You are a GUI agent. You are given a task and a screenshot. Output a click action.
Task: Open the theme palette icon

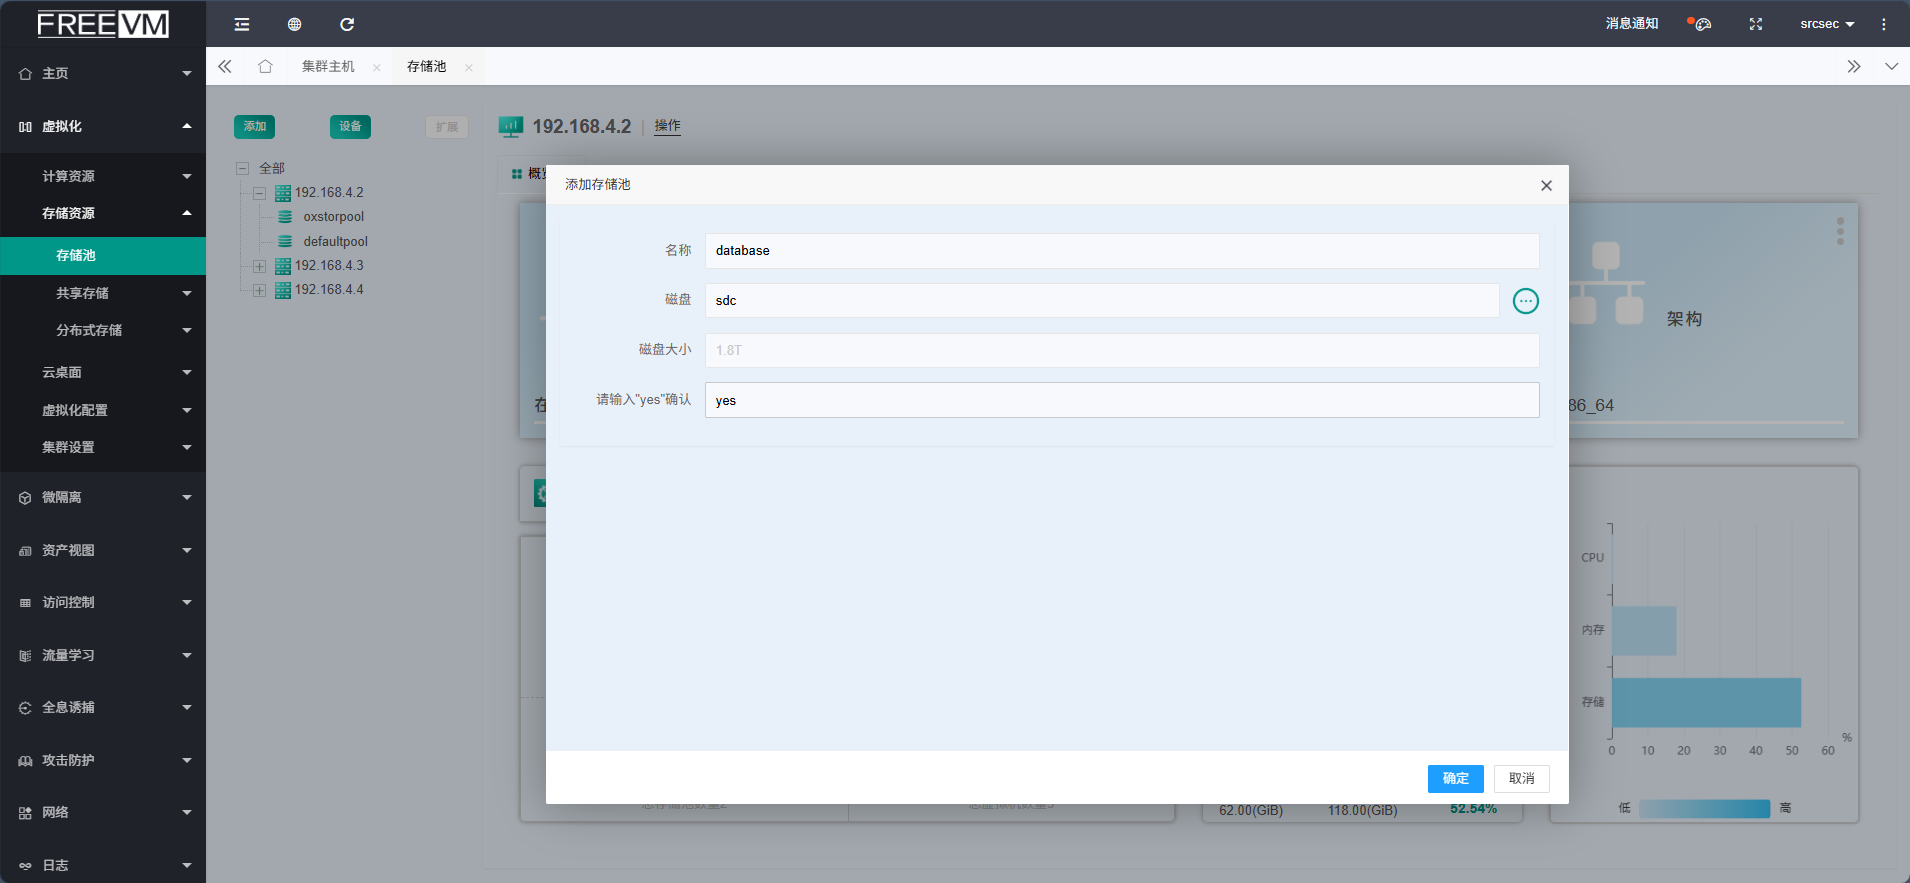pyautogui.click(x=1701, y=24)
